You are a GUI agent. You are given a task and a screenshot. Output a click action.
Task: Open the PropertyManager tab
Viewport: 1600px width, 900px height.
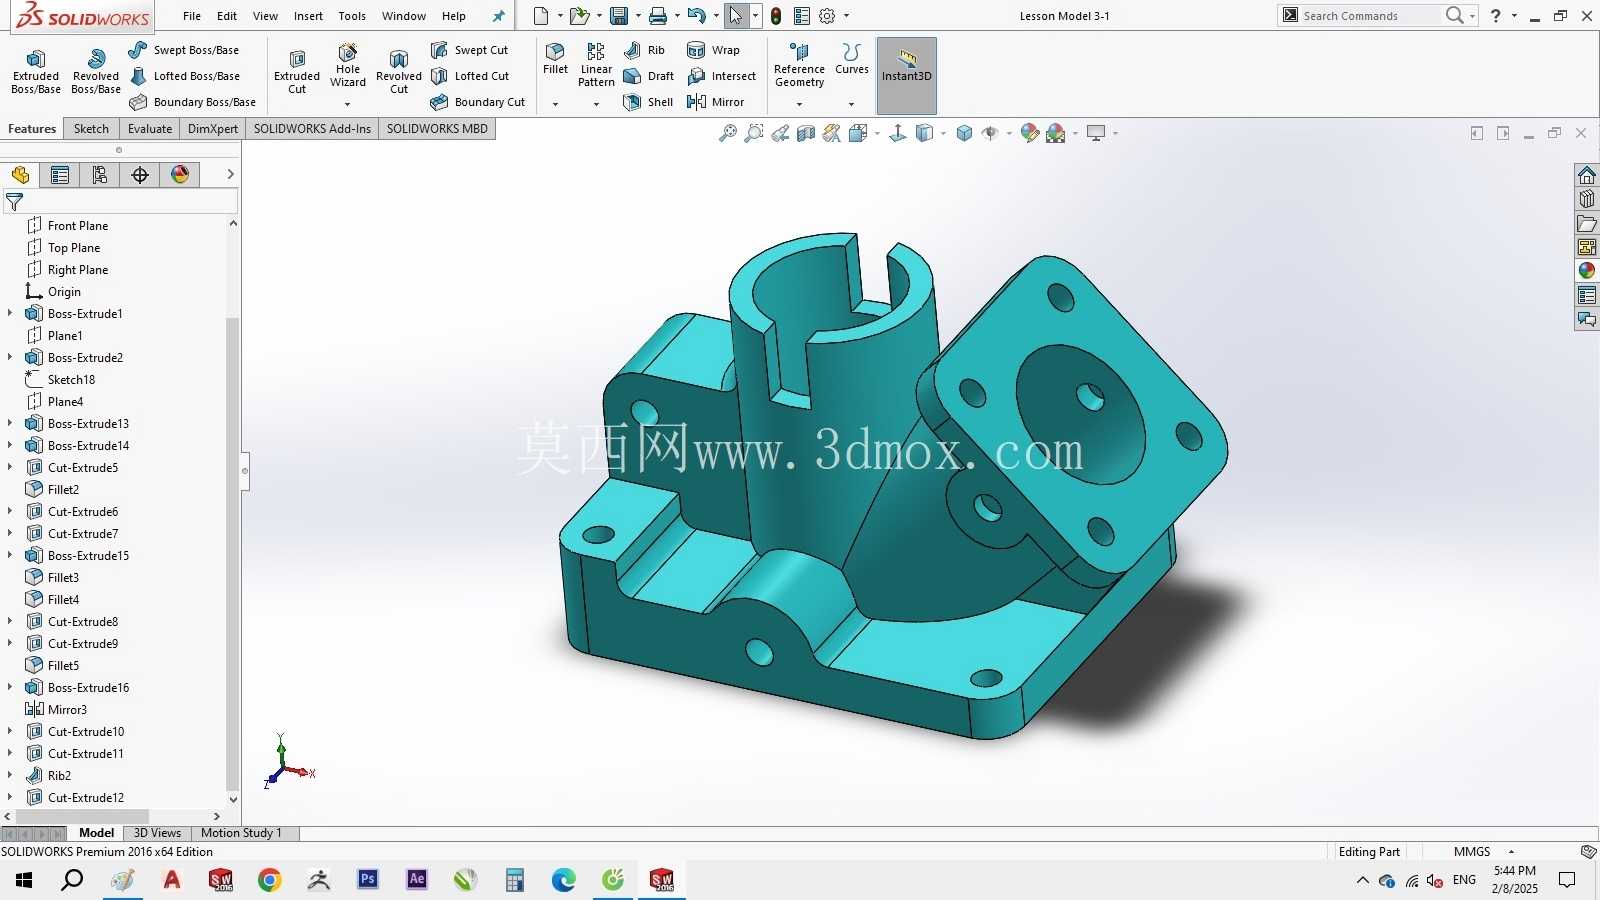click(x=60, y=175)
